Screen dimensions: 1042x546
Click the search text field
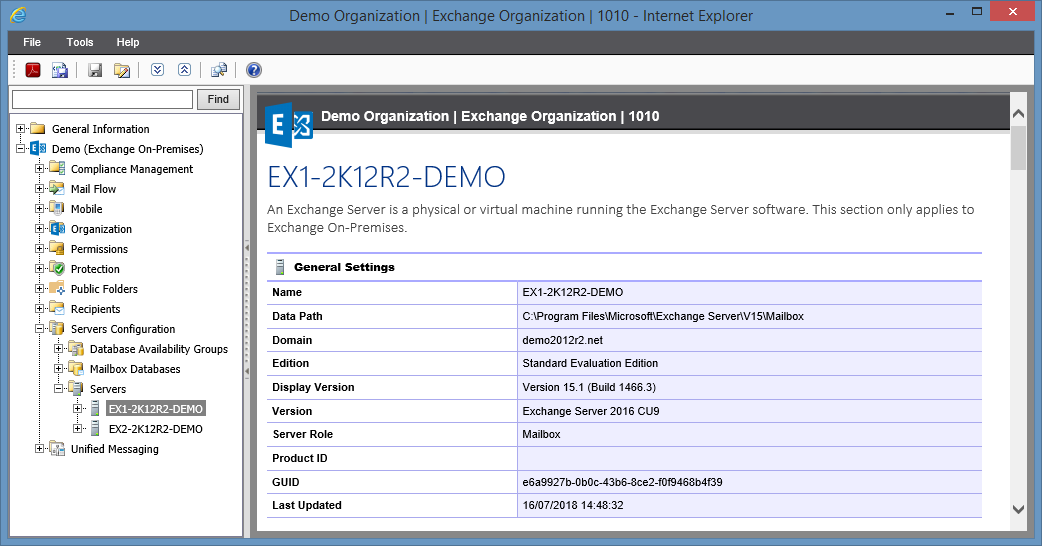click(102, 99)
